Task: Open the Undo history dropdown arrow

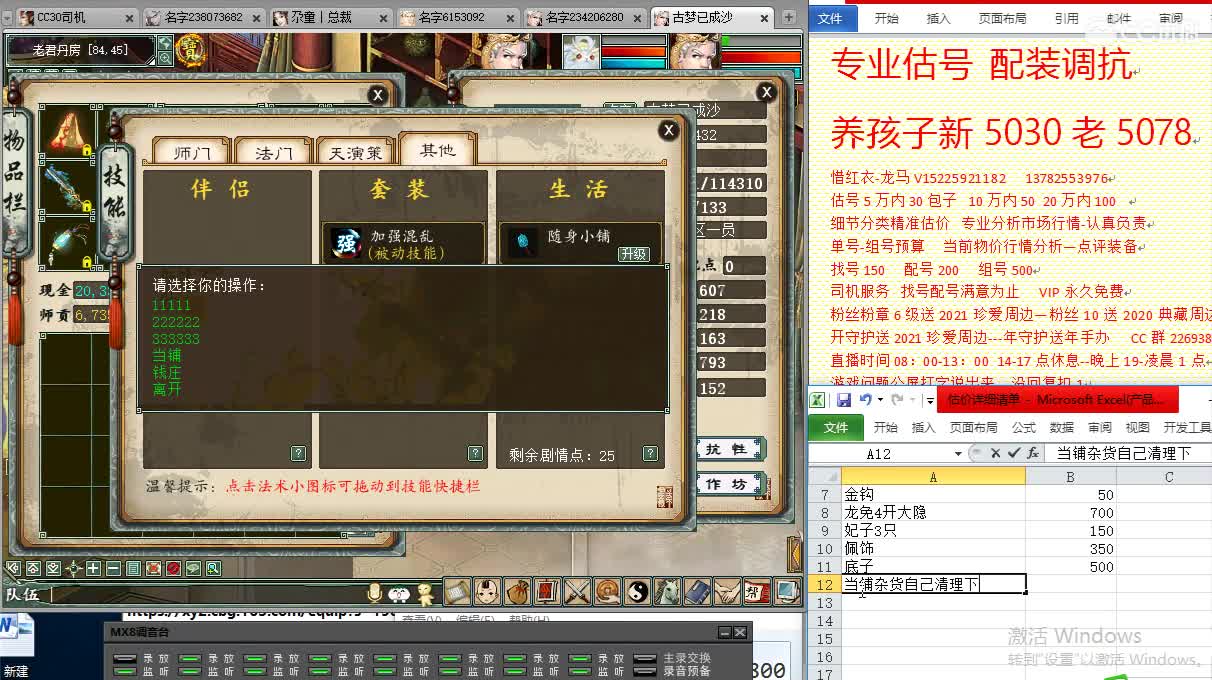Action: click(881, 400)
